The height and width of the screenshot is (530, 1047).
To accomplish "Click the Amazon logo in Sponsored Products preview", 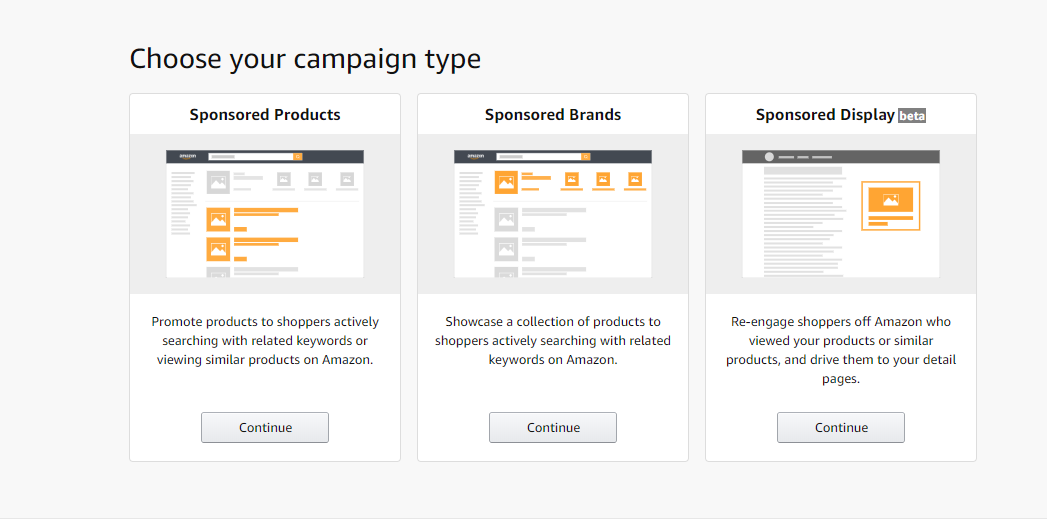I will (187, 157).
